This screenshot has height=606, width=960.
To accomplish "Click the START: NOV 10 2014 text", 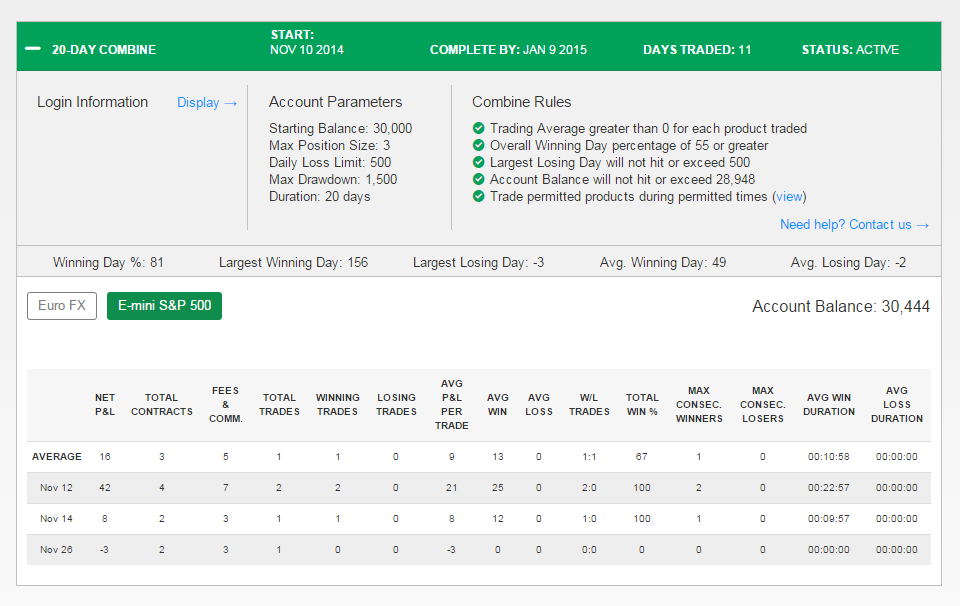I will point(307,42).
